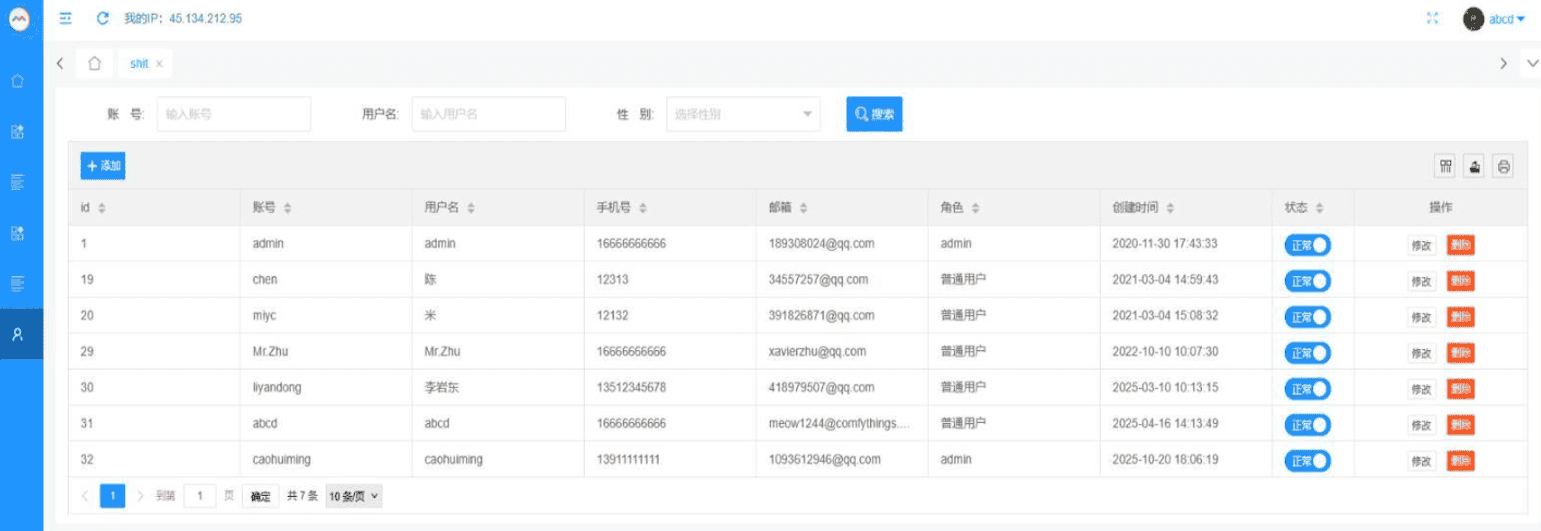Open the table column filter icon
This screenshot has width=1541, height=531.
1445,166
